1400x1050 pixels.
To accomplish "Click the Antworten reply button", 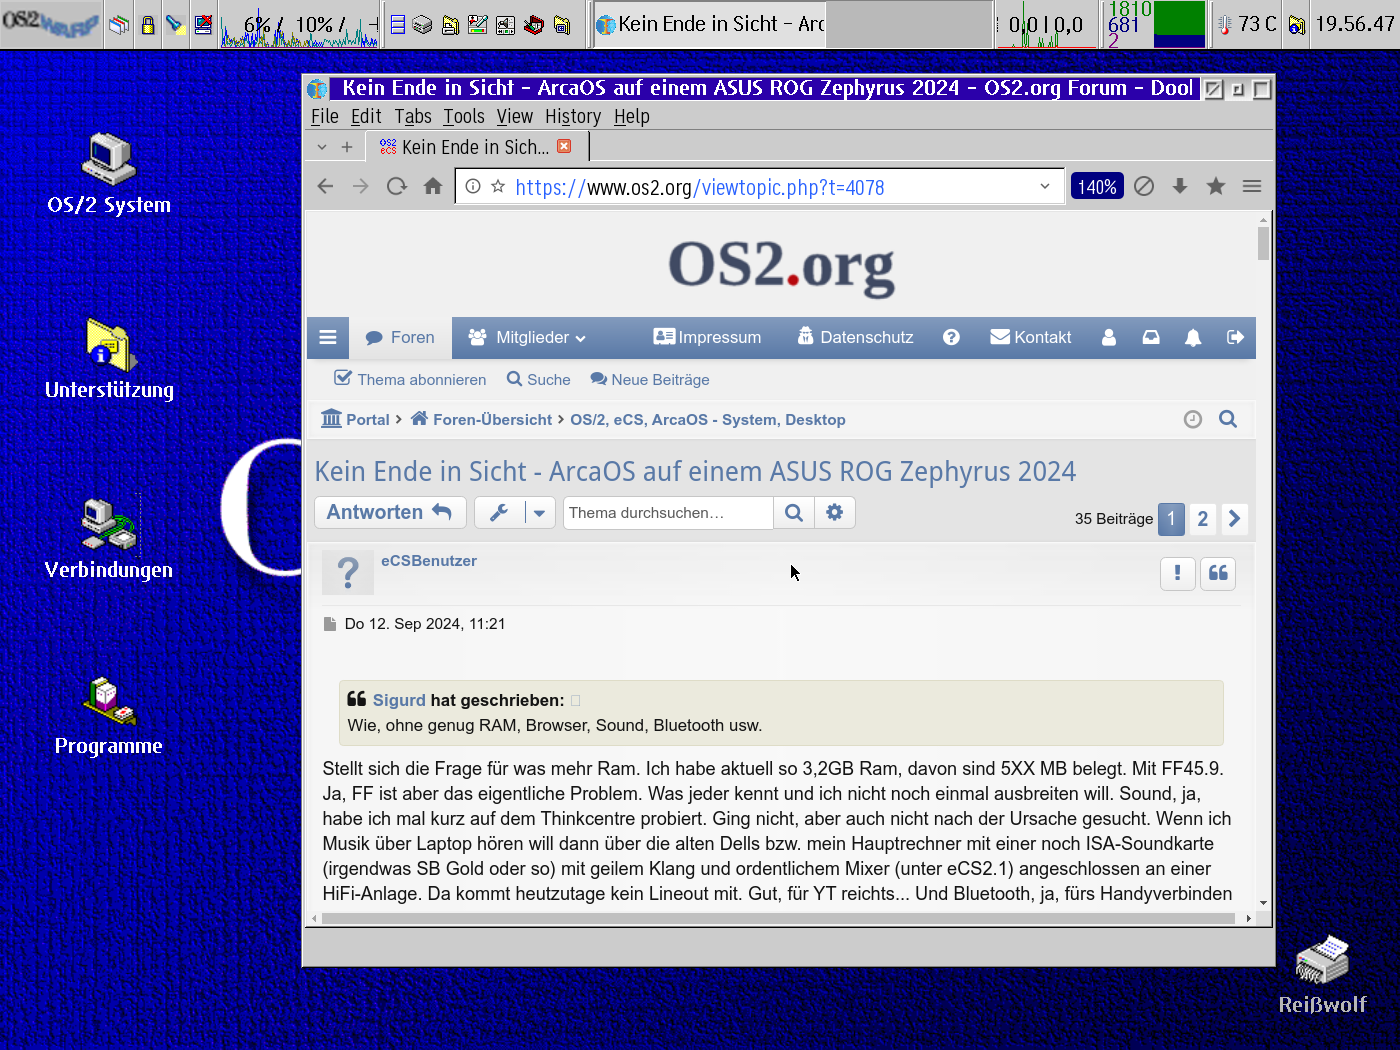I will 390,512.
